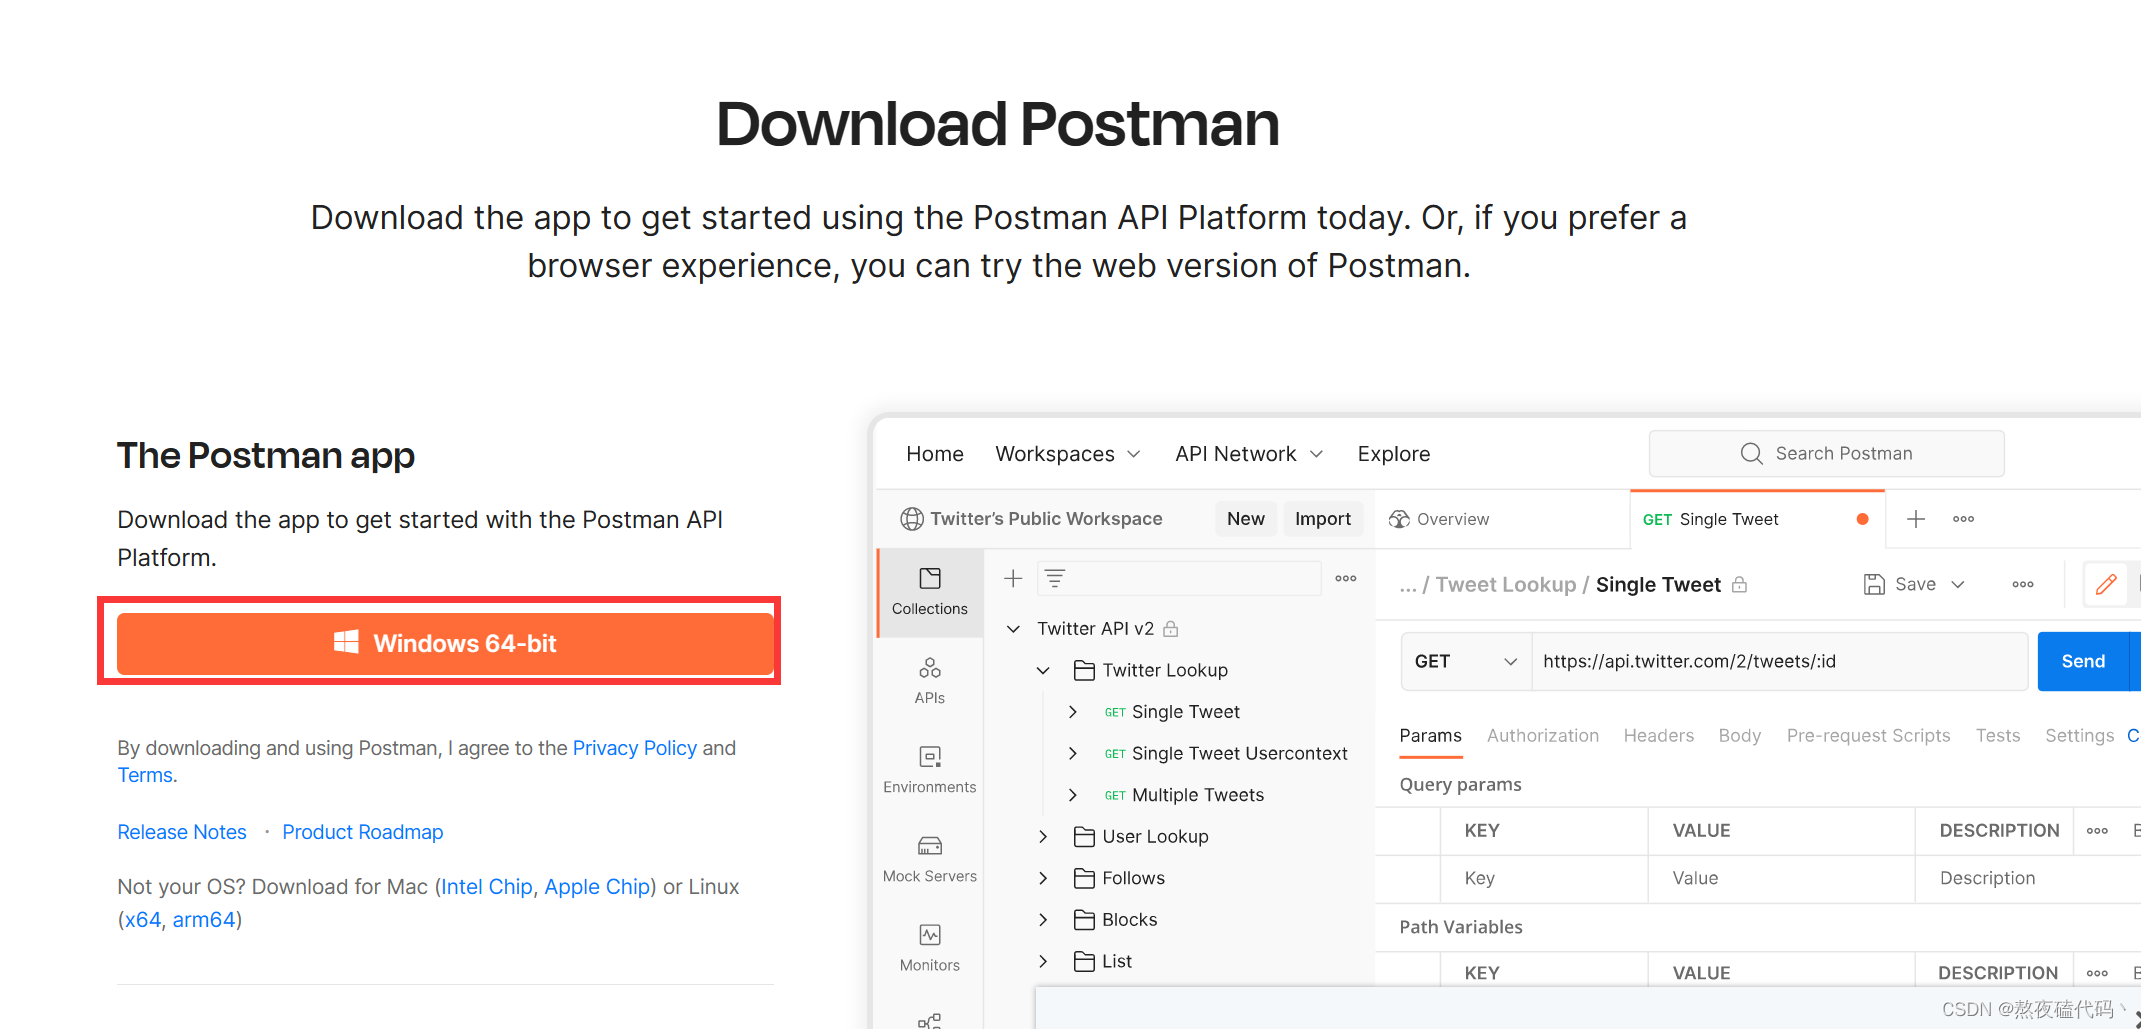The width and height of the screenshot is (2141, 1029).
Task: Collapse the Twitter API v2 collection
Action: coord(1013,628)
